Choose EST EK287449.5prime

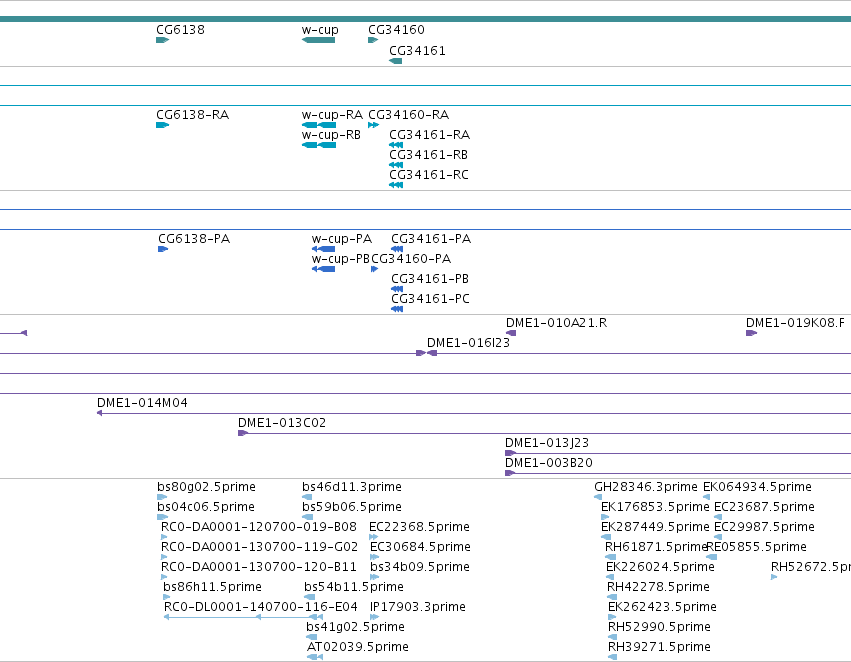(x=655, y=527)
